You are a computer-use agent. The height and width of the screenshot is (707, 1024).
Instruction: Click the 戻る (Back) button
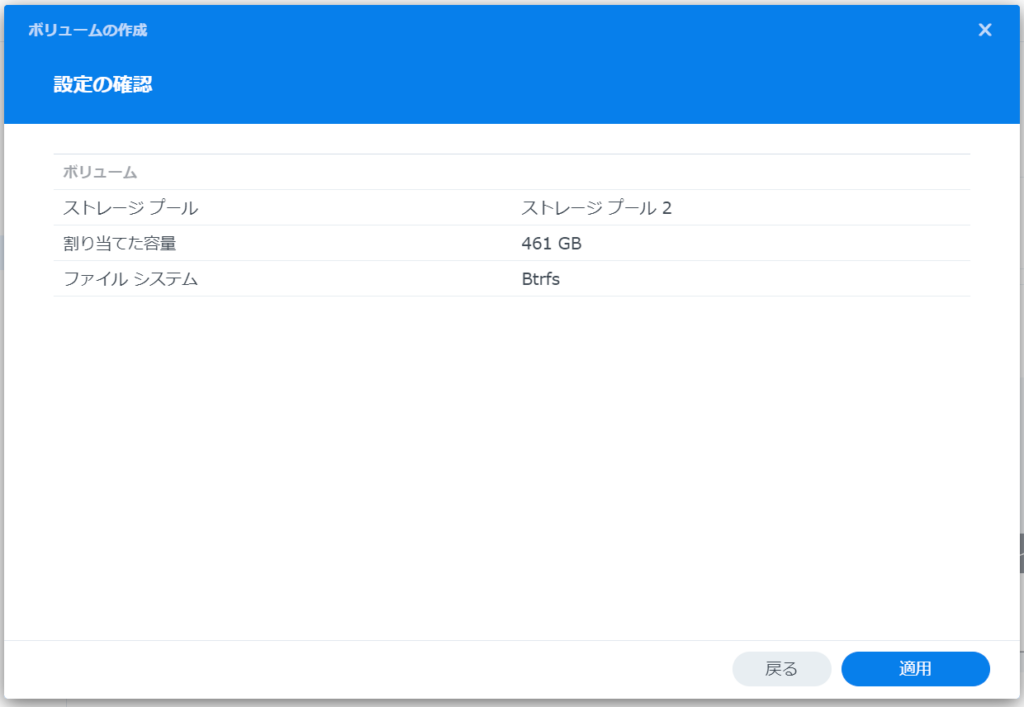click(782, 668)
